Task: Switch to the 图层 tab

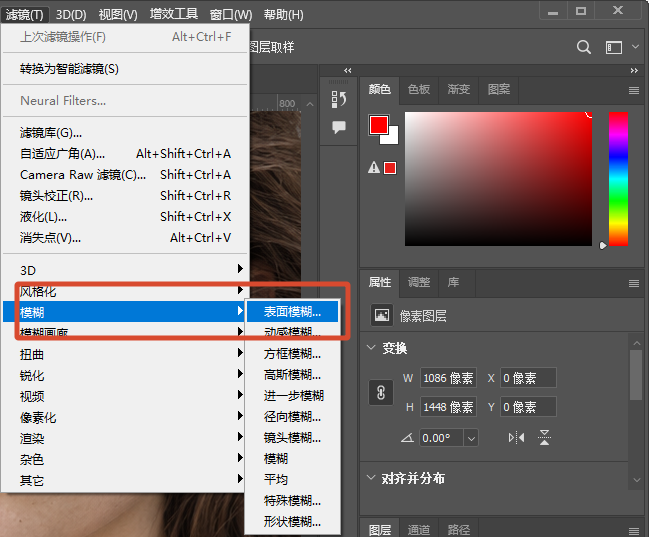Action: point(380,530)
